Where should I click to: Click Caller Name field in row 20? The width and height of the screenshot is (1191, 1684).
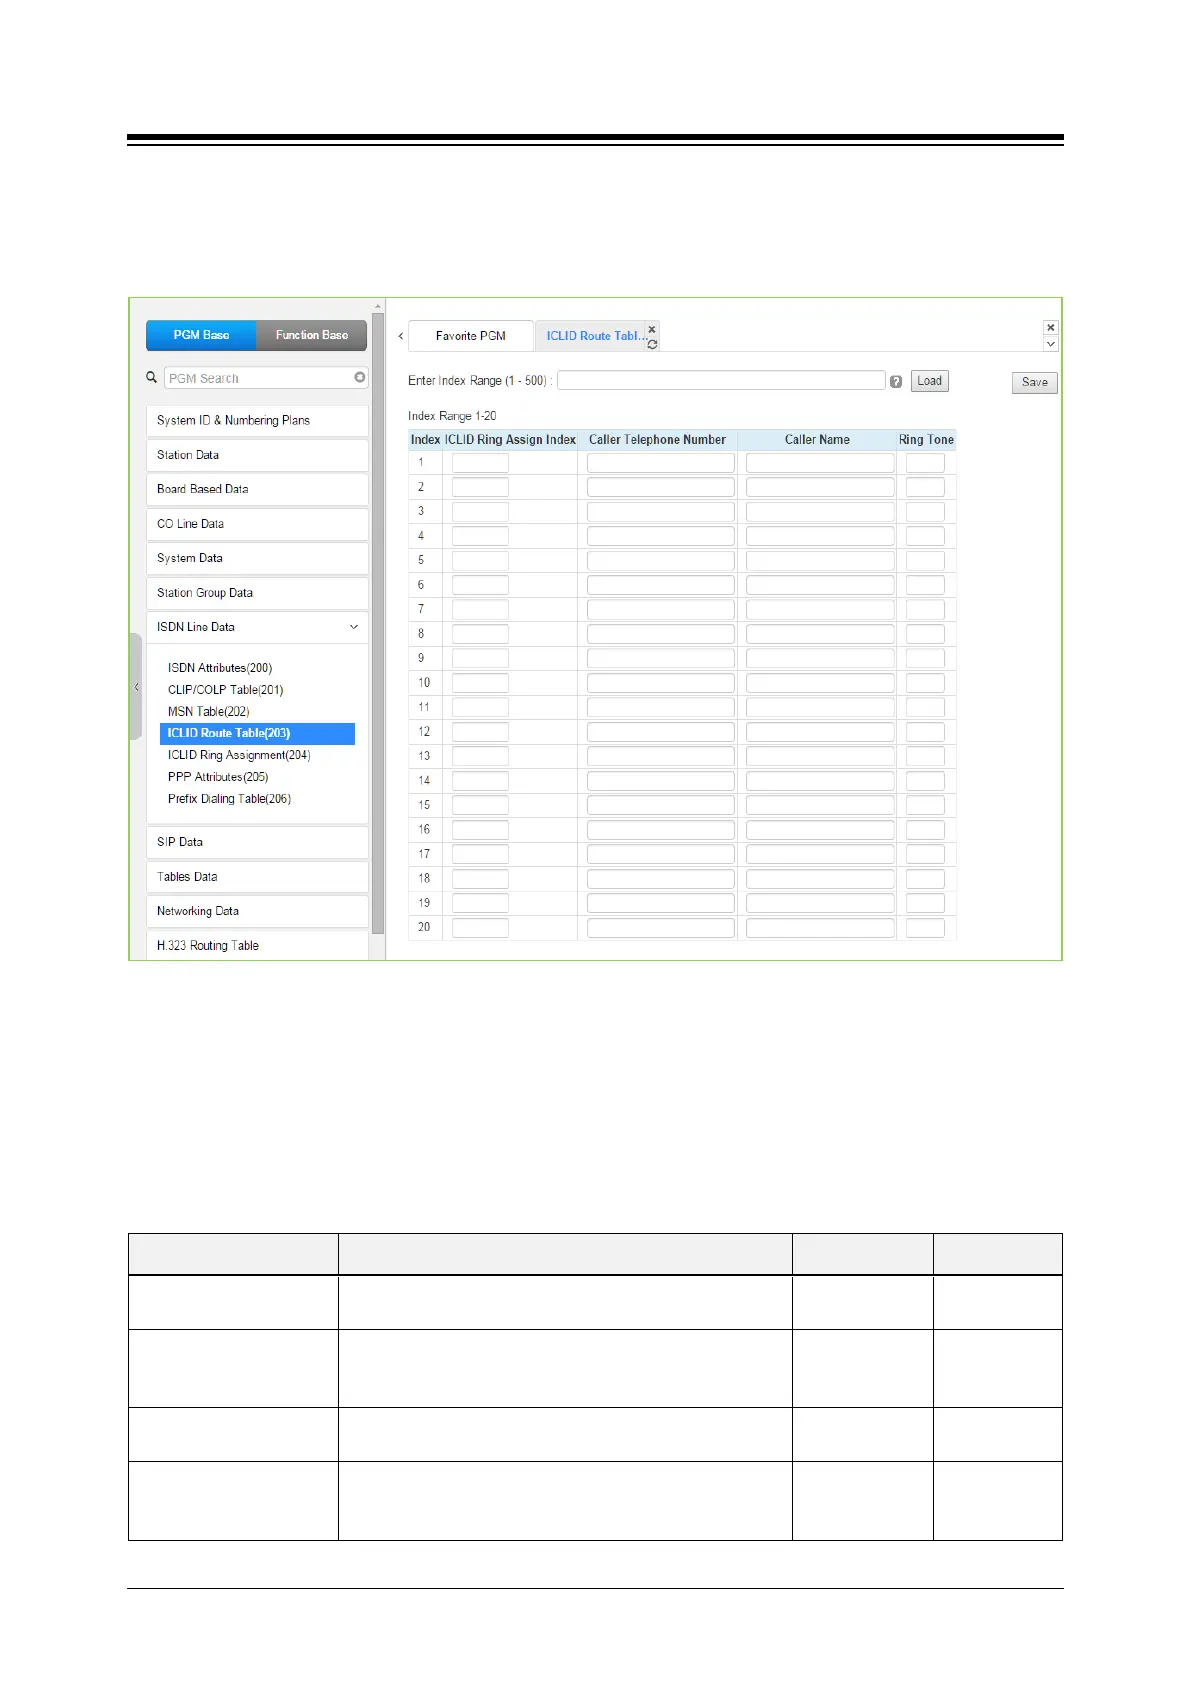pyautogui.click(x=820, y=928)
